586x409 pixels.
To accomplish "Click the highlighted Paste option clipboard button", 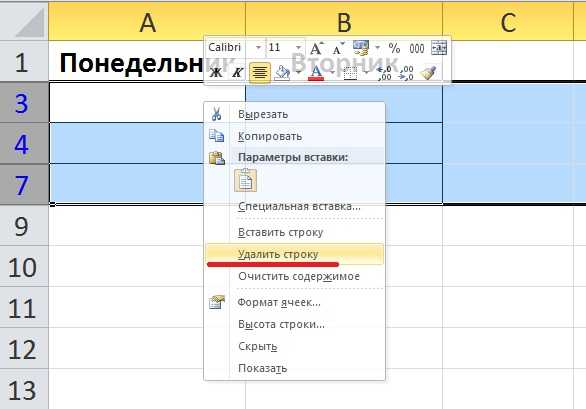I will point(245,180).
